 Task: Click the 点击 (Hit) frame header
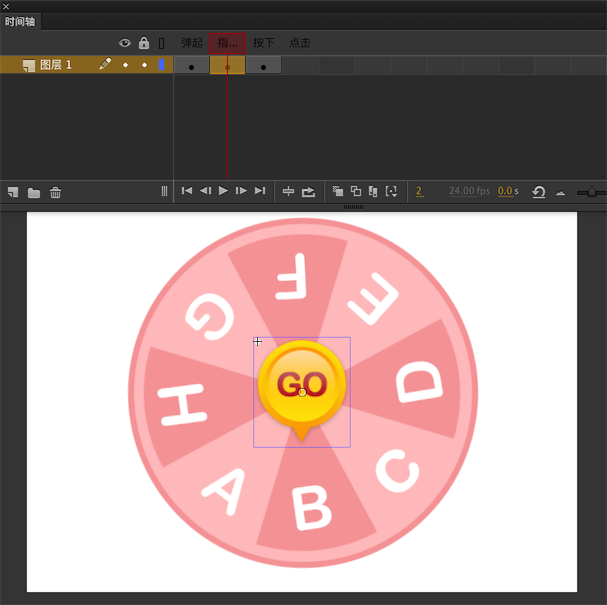click(300, 43)
